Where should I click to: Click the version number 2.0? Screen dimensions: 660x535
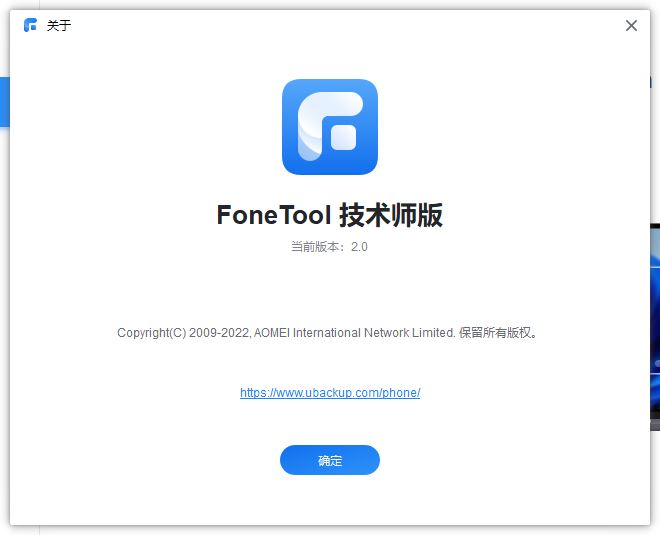(x=359, y=247)
